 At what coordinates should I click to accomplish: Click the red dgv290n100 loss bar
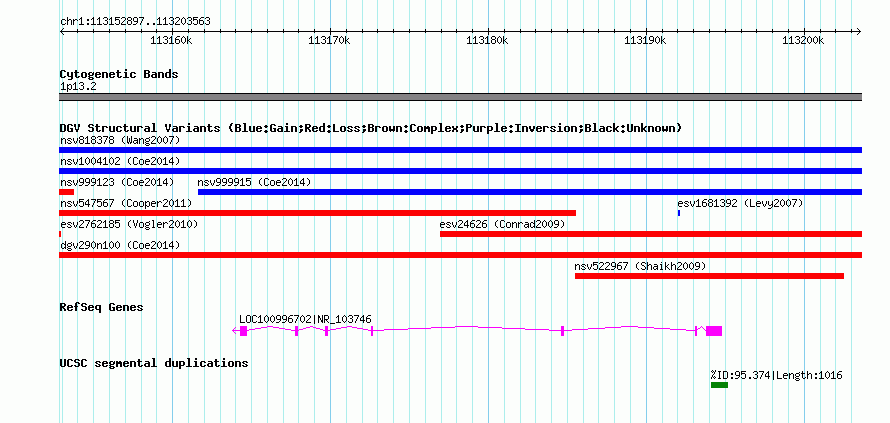460,255
